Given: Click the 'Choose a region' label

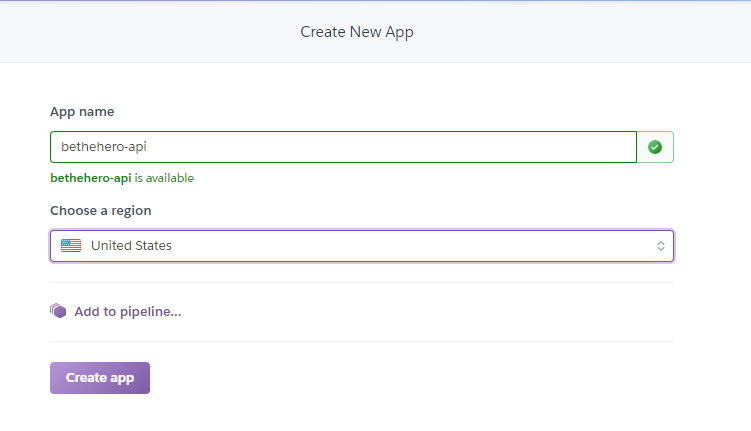Looking at the screenshot, I should [x=101, y=211].
